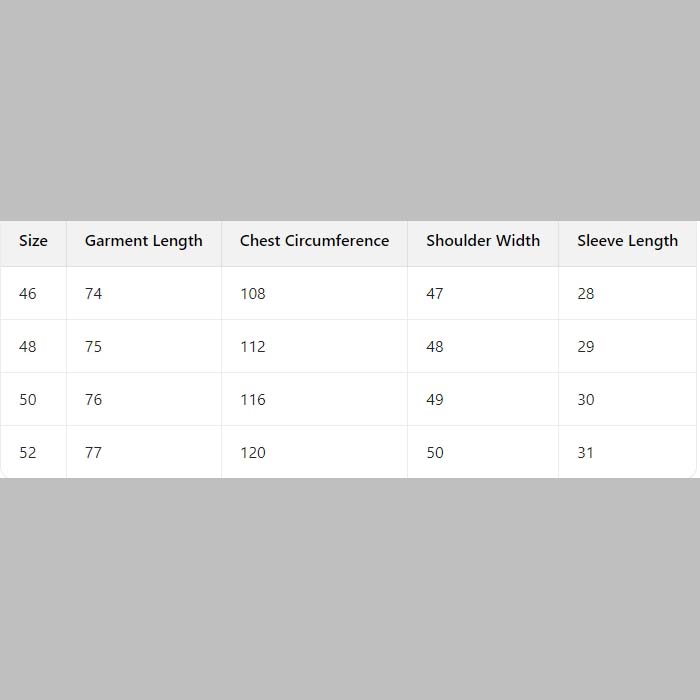Select chest circumference value 108
700x700 pixels.
coord(253,294)
